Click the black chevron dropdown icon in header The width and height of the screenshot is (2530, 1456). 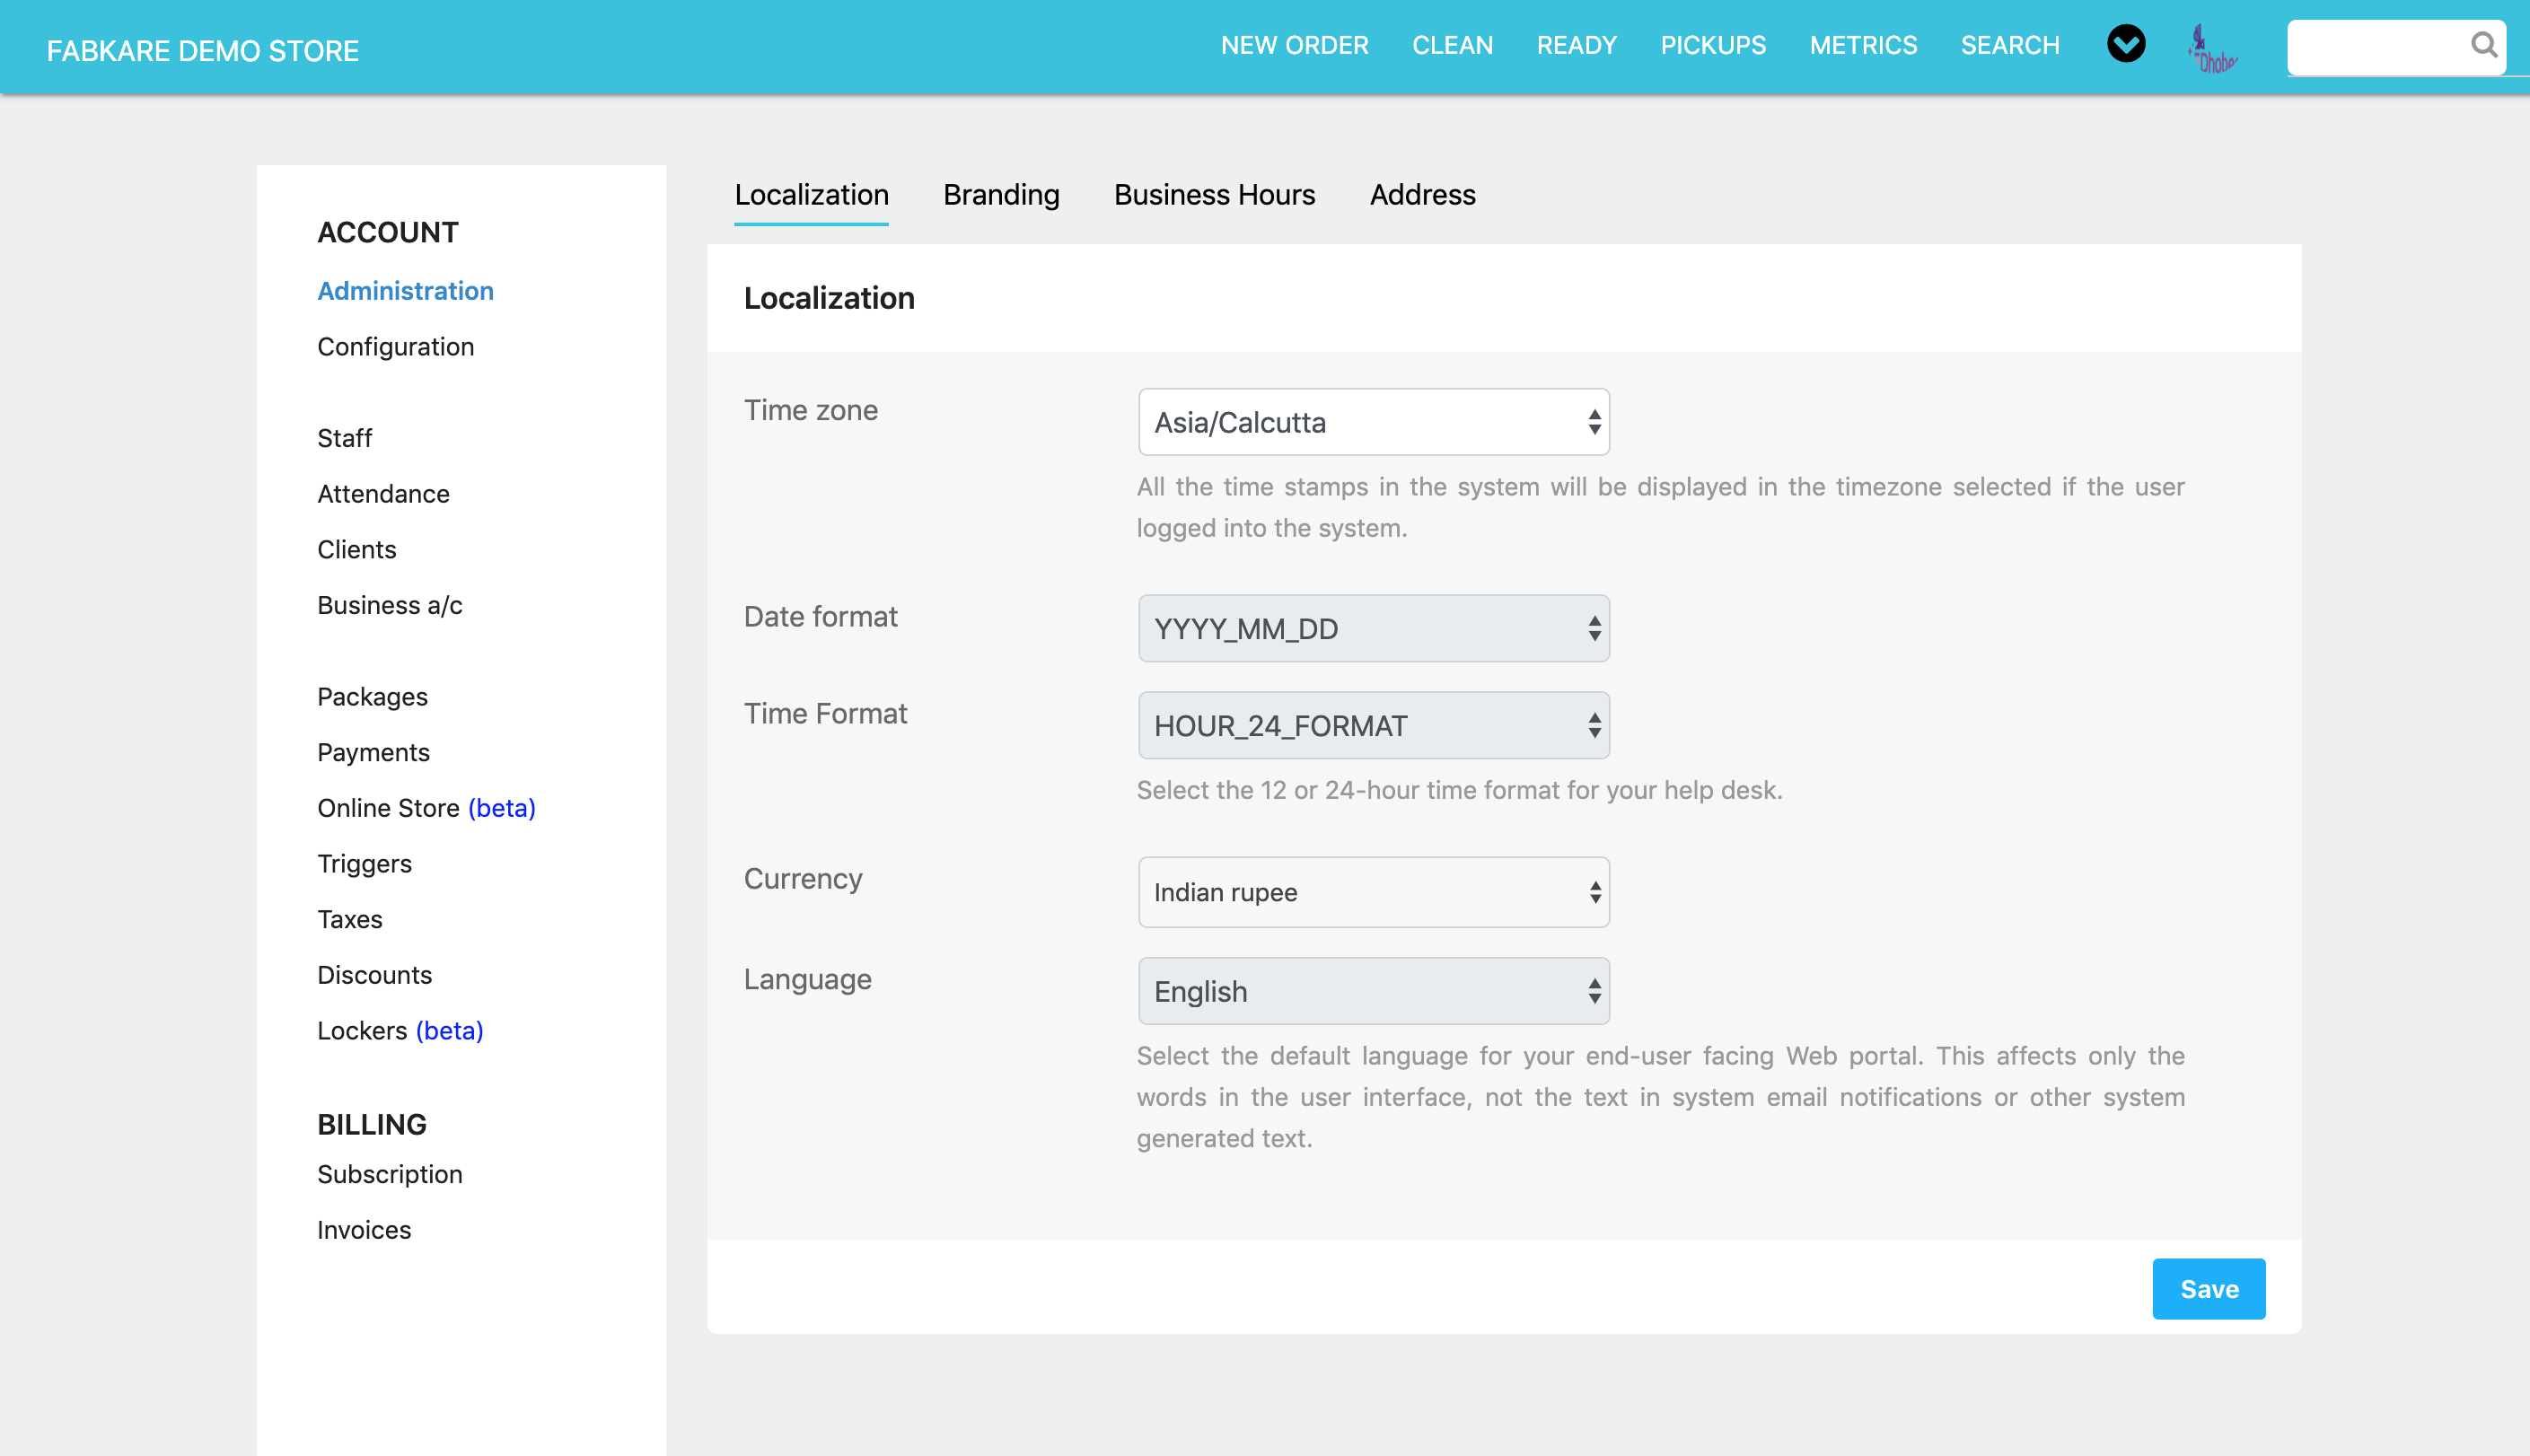coord(2126,44)
